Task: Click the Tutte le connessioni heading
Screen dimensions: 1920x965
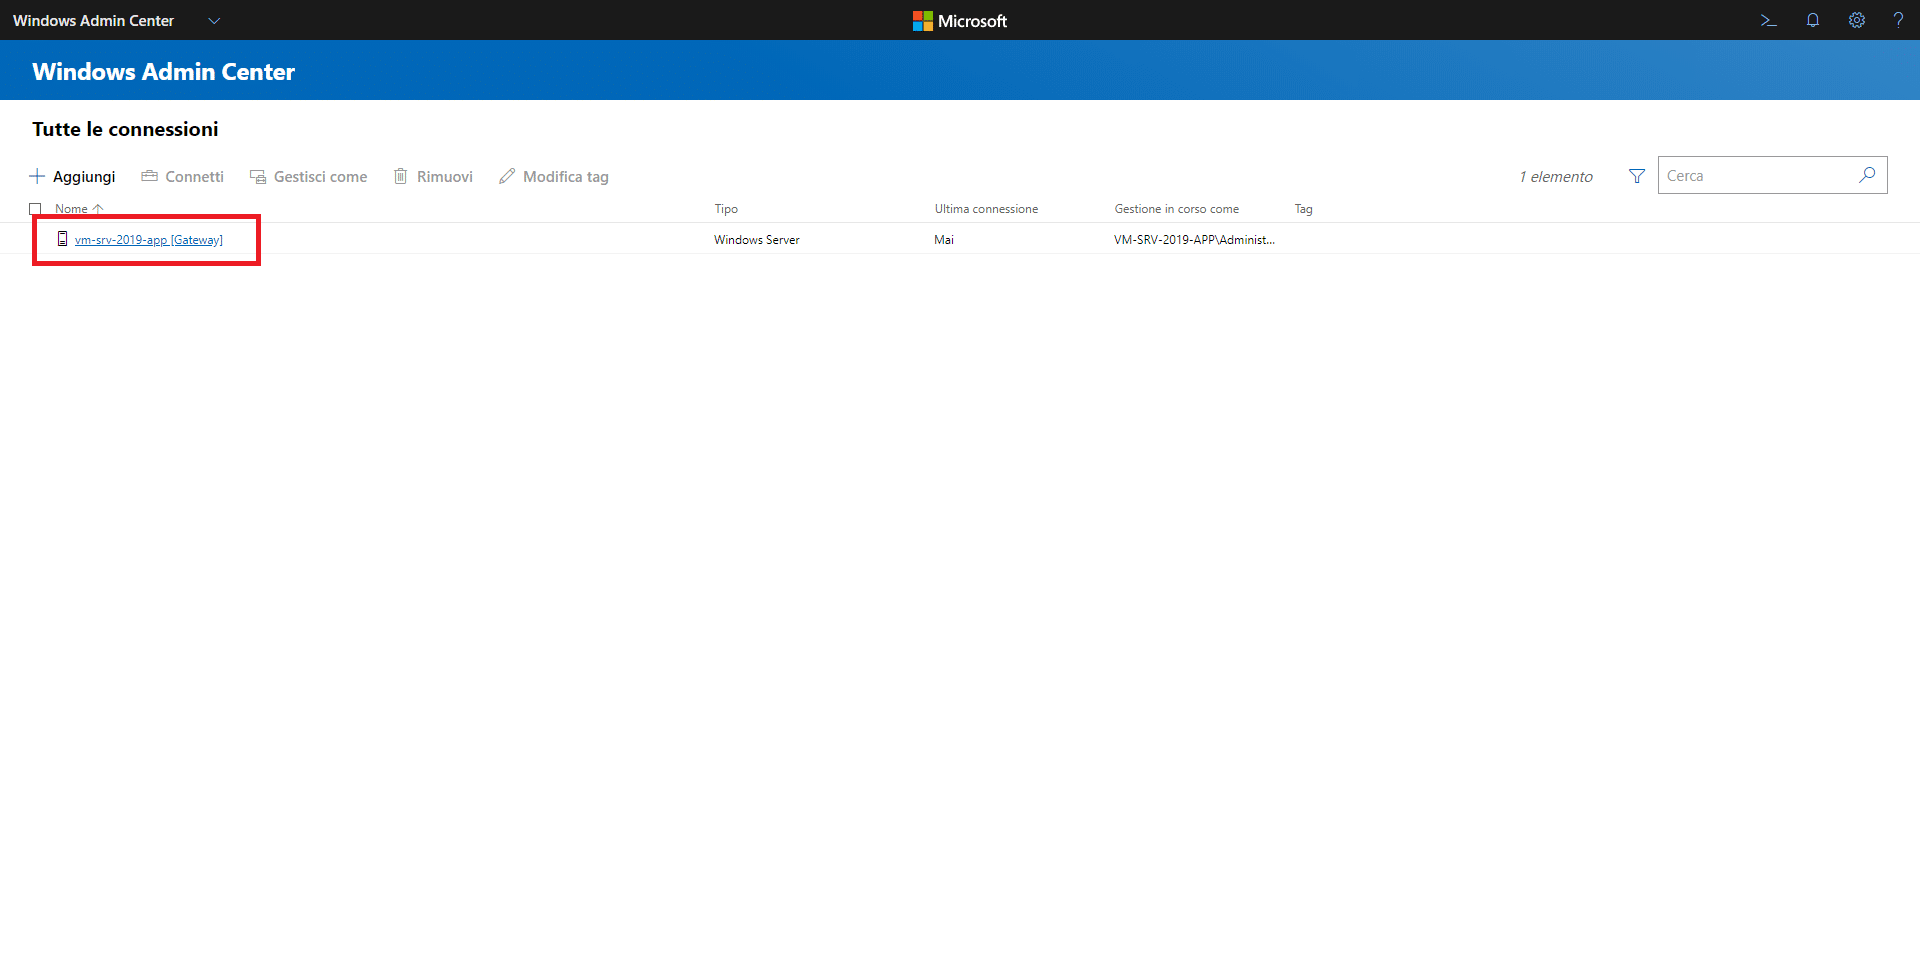Action: [125, 129]
